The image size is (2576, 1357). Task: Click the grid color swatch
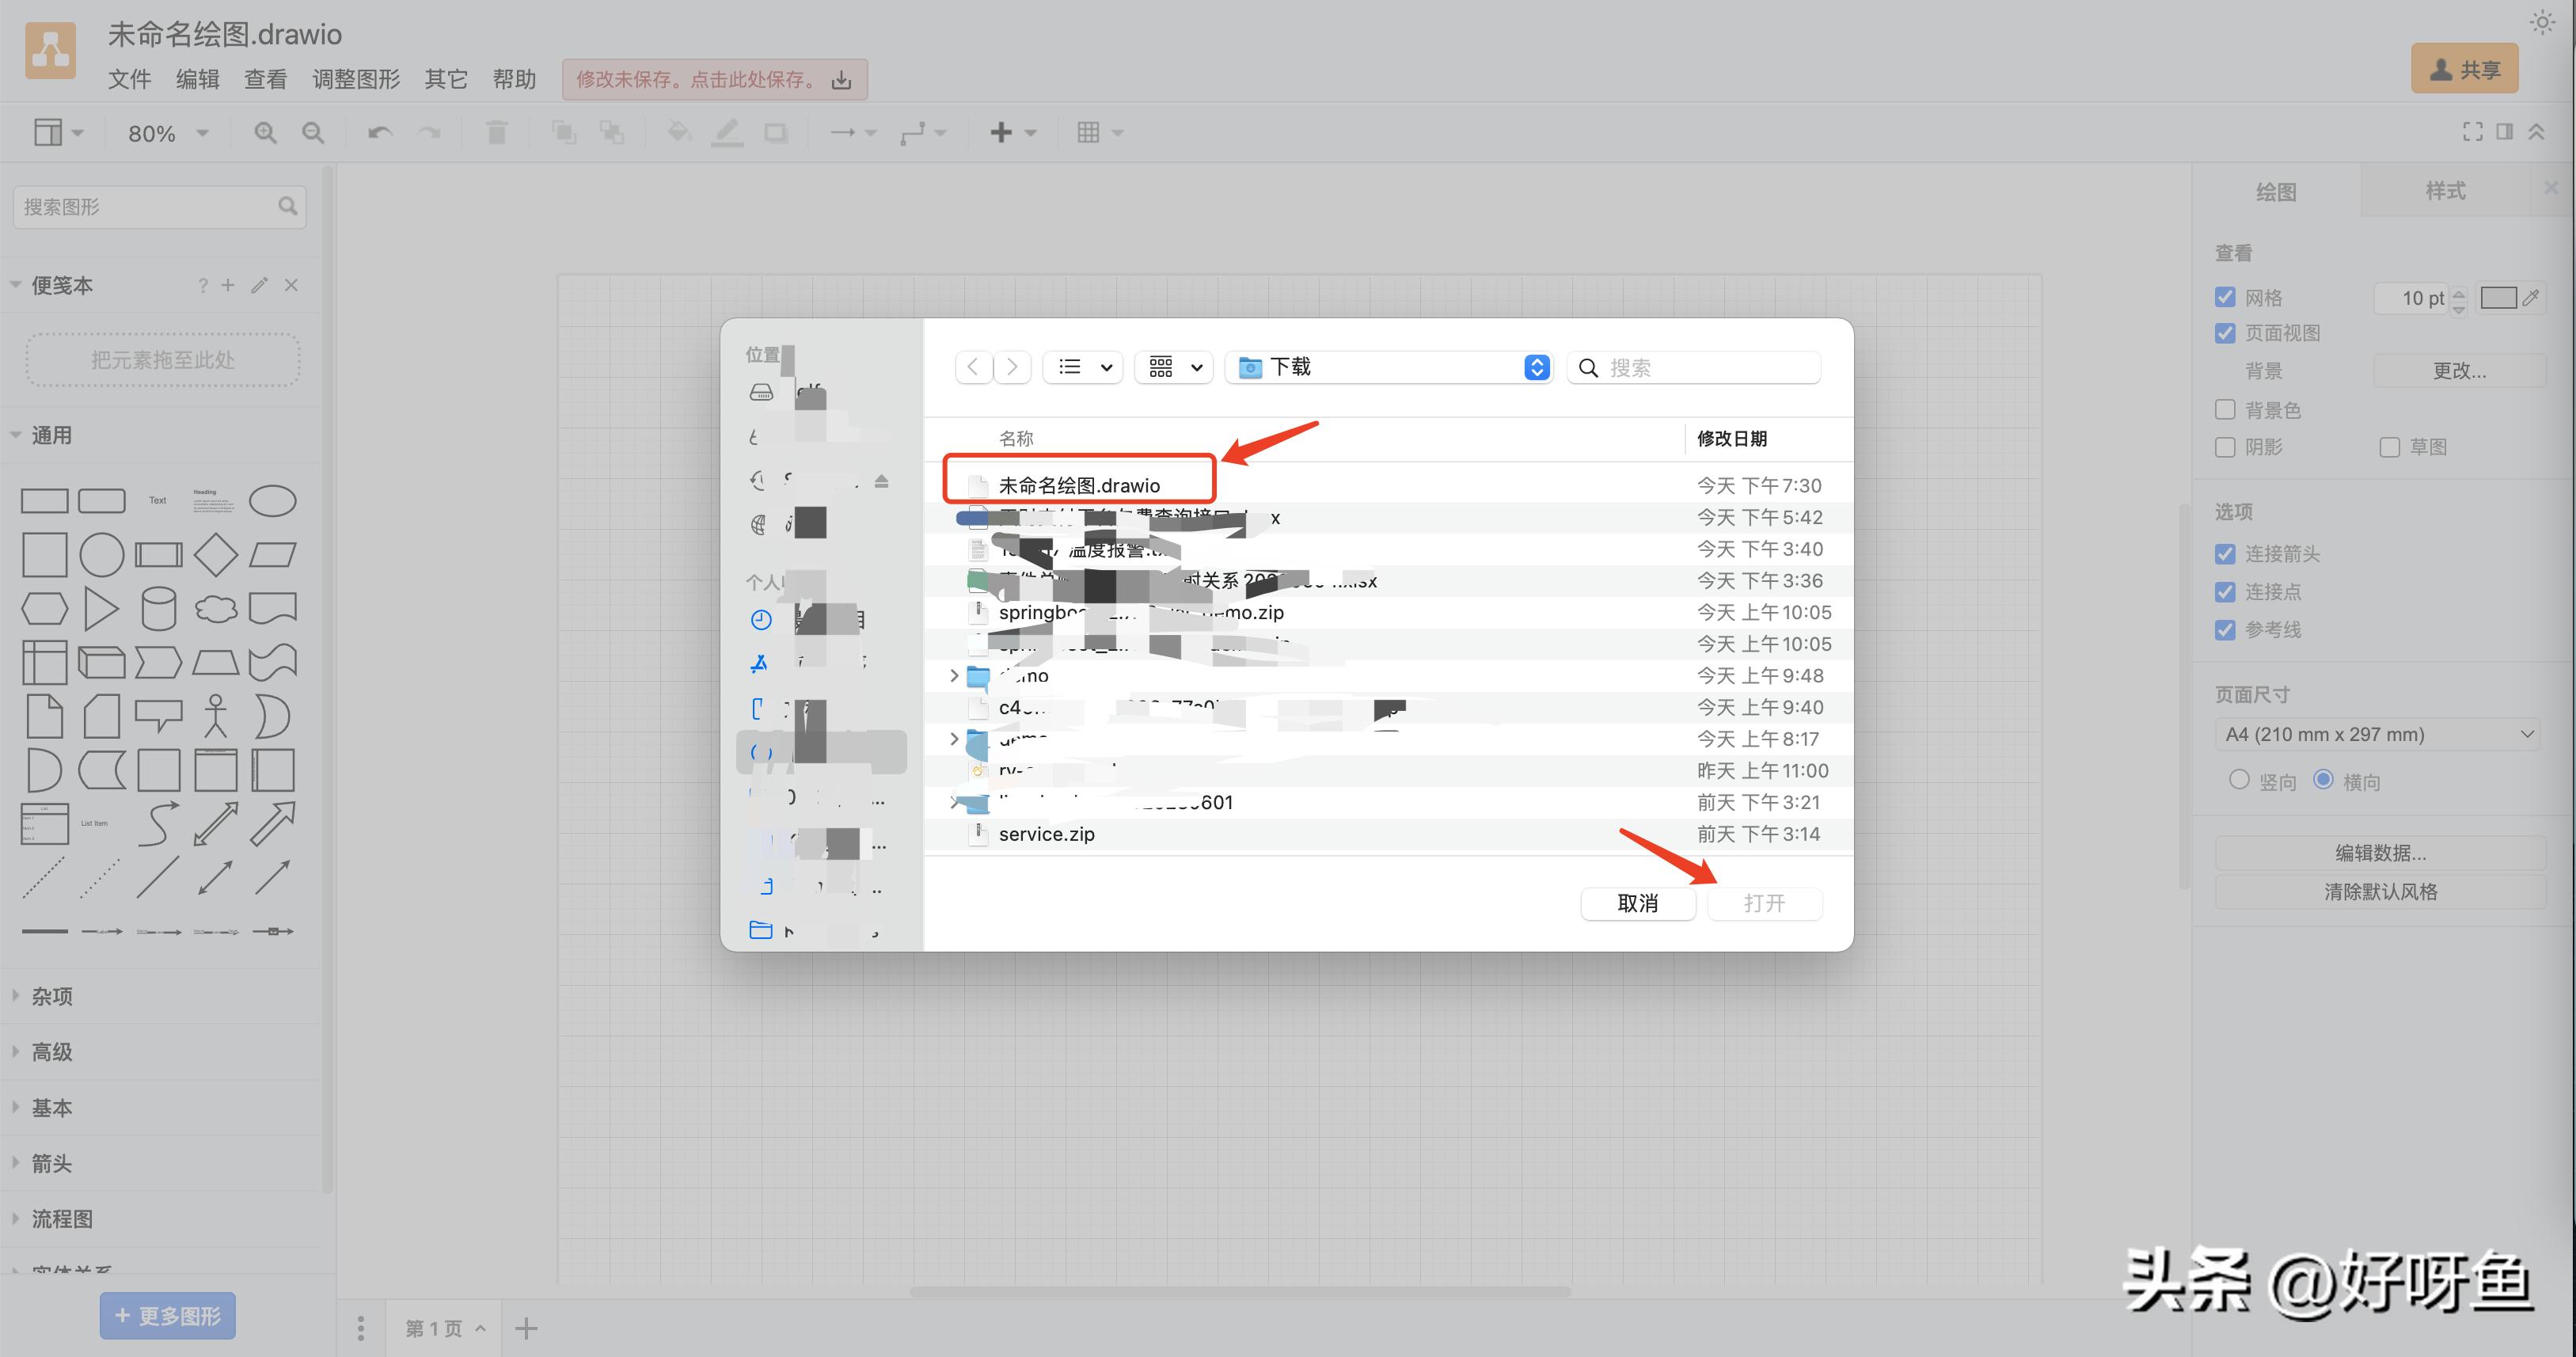[x=2498, y=298]
